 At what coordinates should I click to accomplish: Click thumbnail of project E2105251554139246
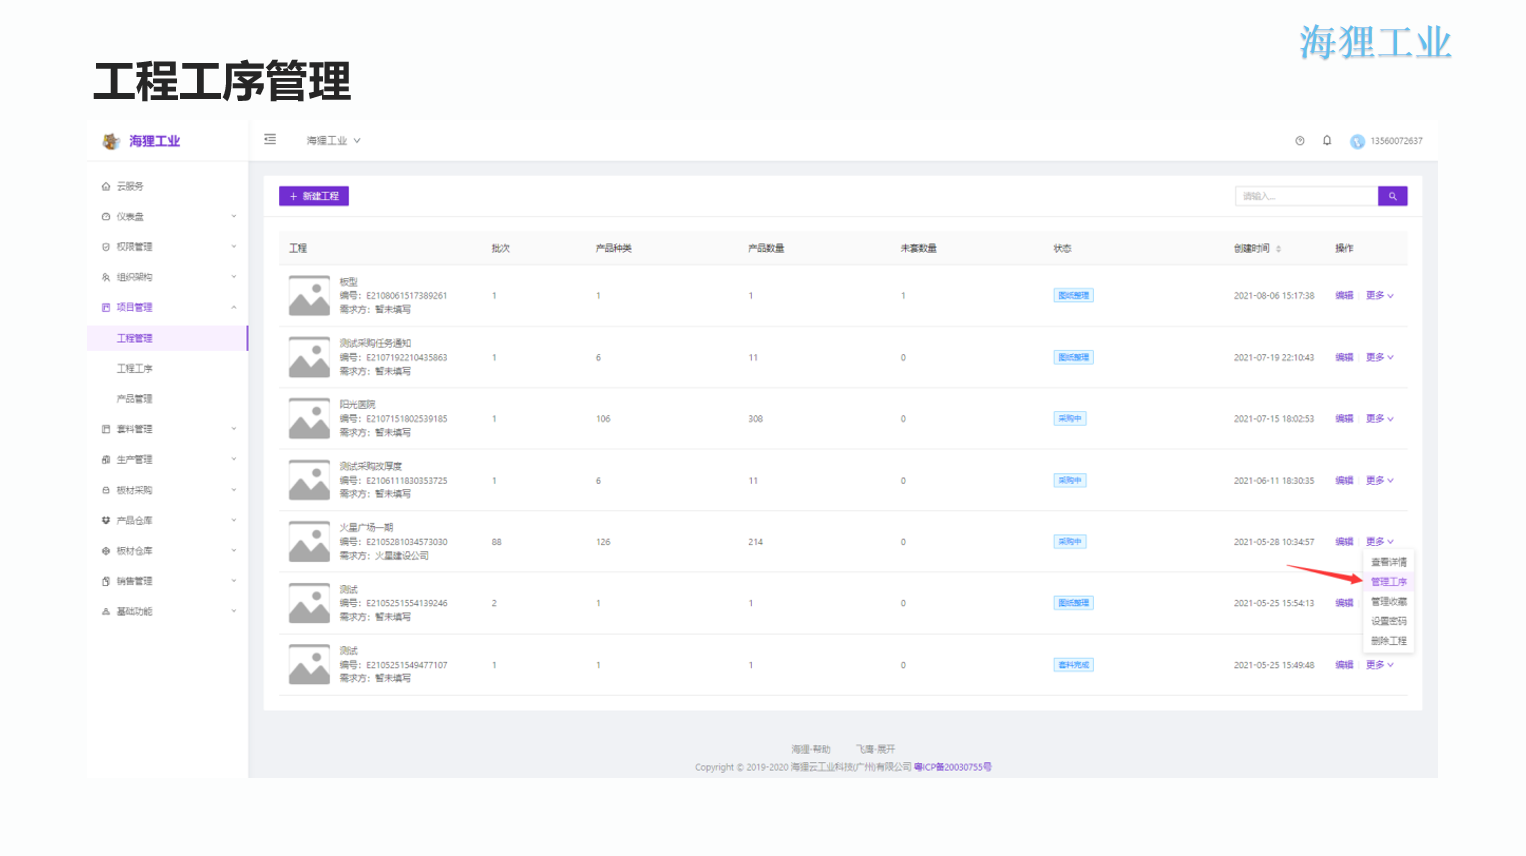[x=309, y=603]
